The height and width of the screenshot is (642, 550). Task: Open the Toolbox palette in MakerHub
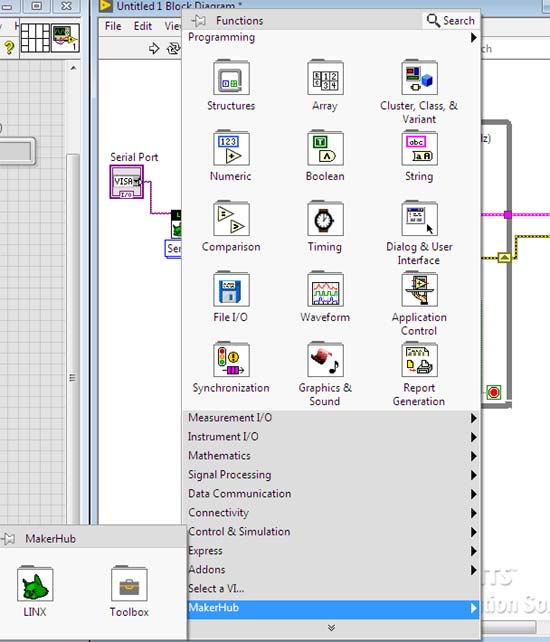129,584
